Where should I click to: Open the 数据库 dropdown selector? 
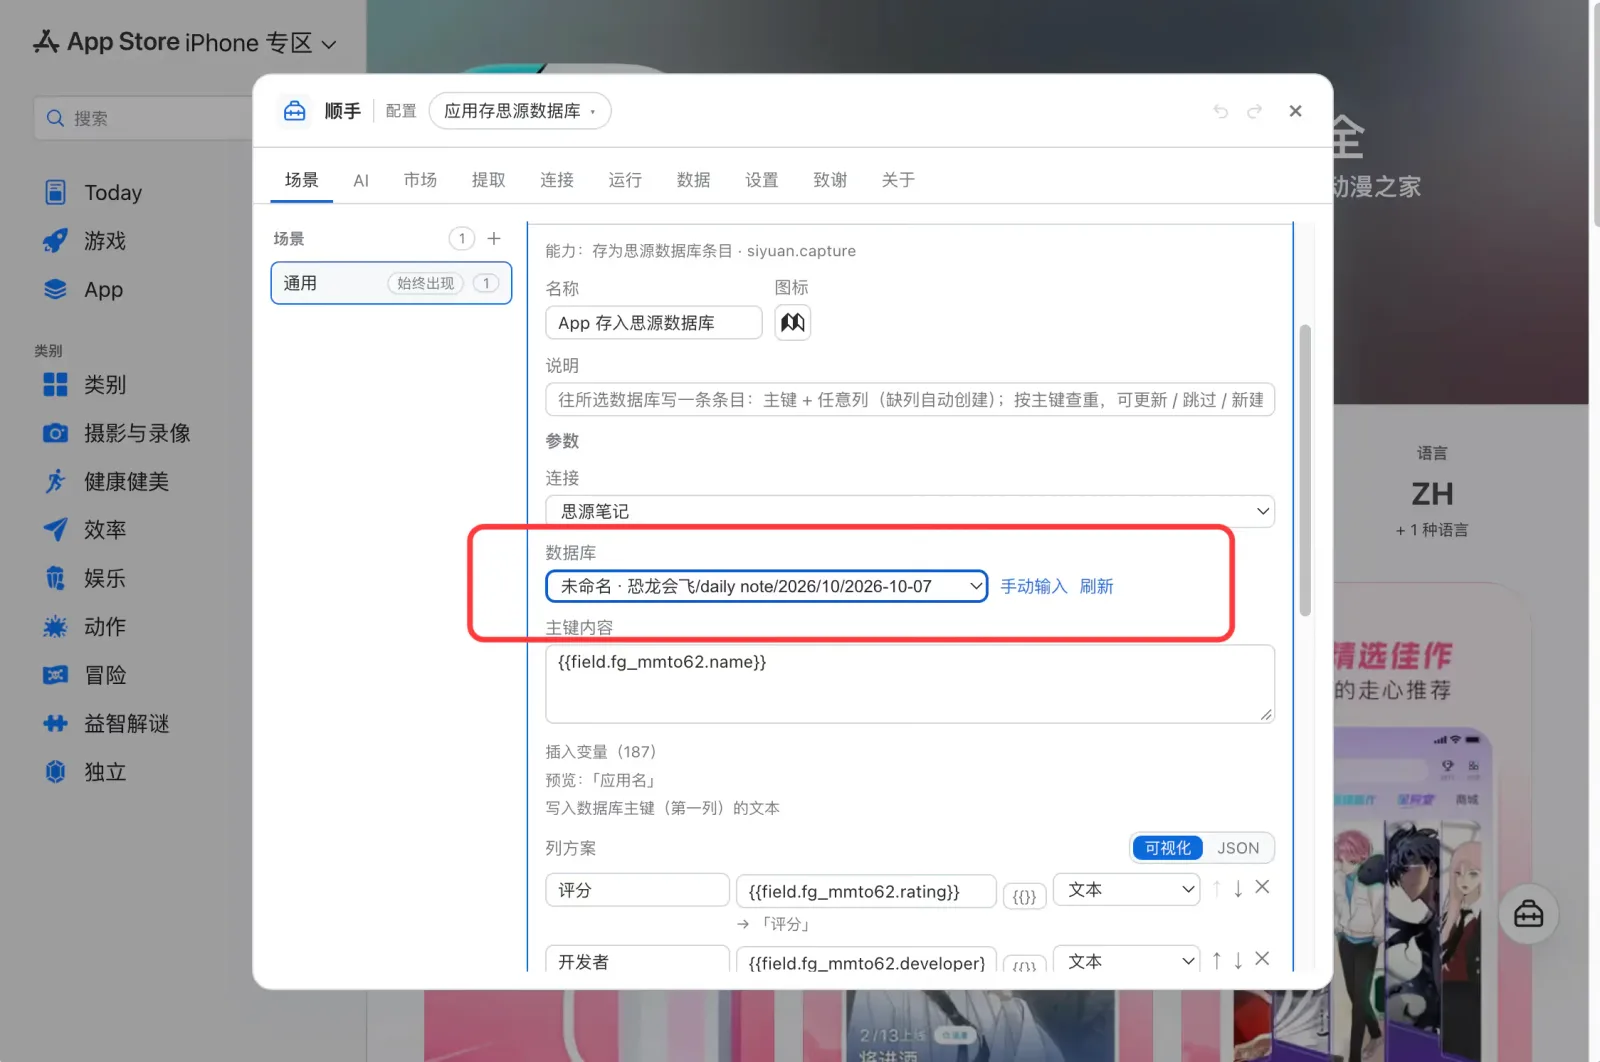pyautogui.click(x=767, y=586)
